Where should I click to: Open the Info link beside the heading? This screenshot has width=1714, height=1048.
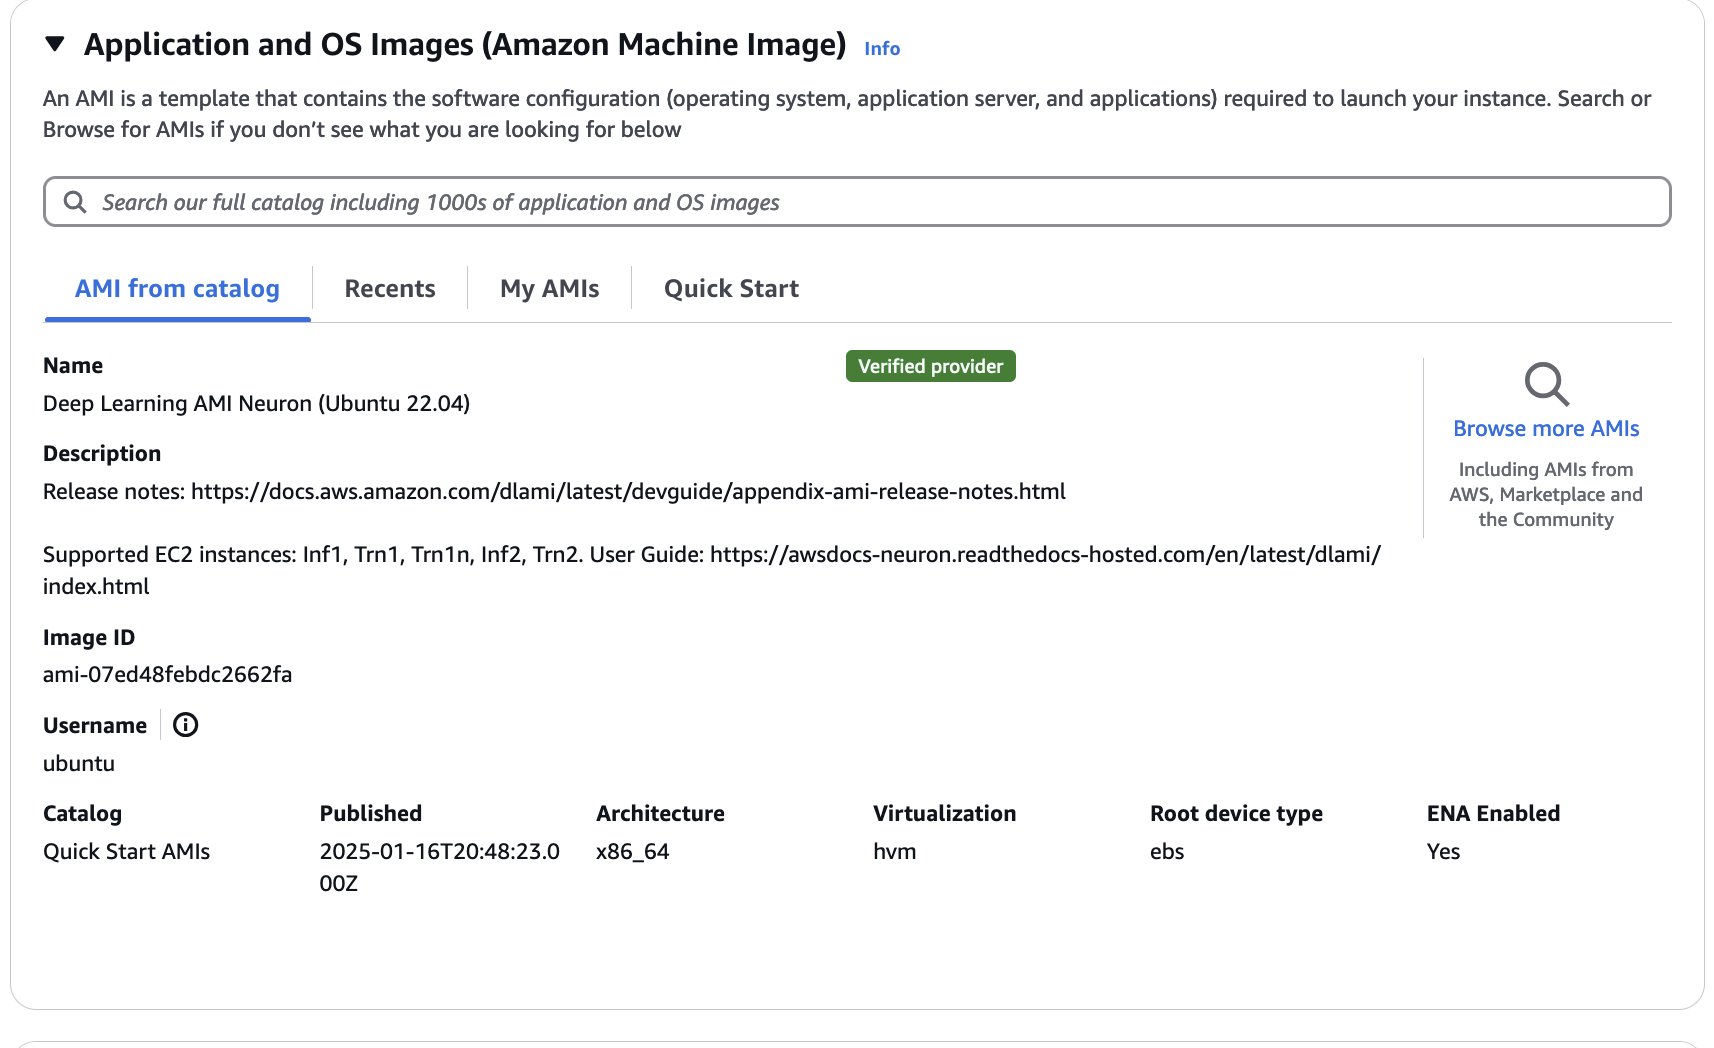point(882,48)
